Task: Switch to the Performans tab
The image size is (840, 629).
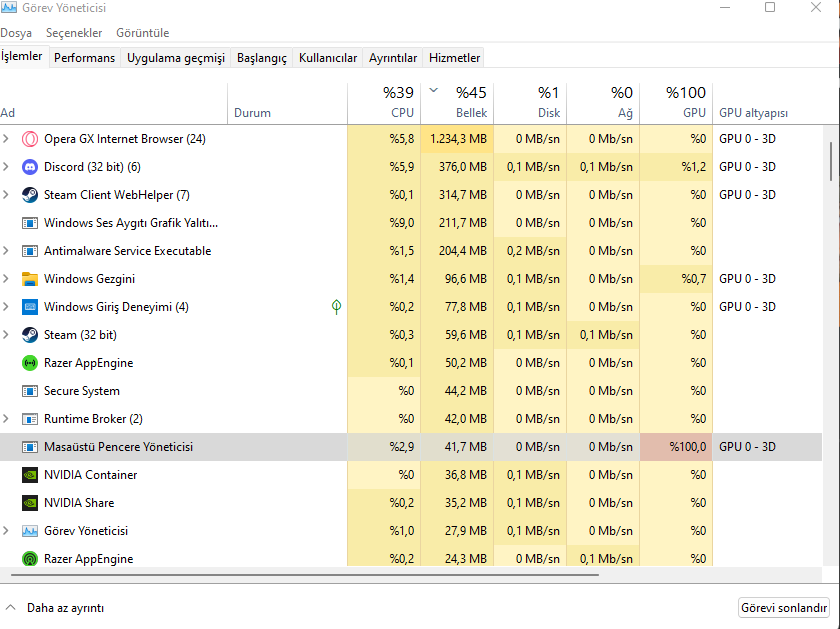Action: pos(84,58)
